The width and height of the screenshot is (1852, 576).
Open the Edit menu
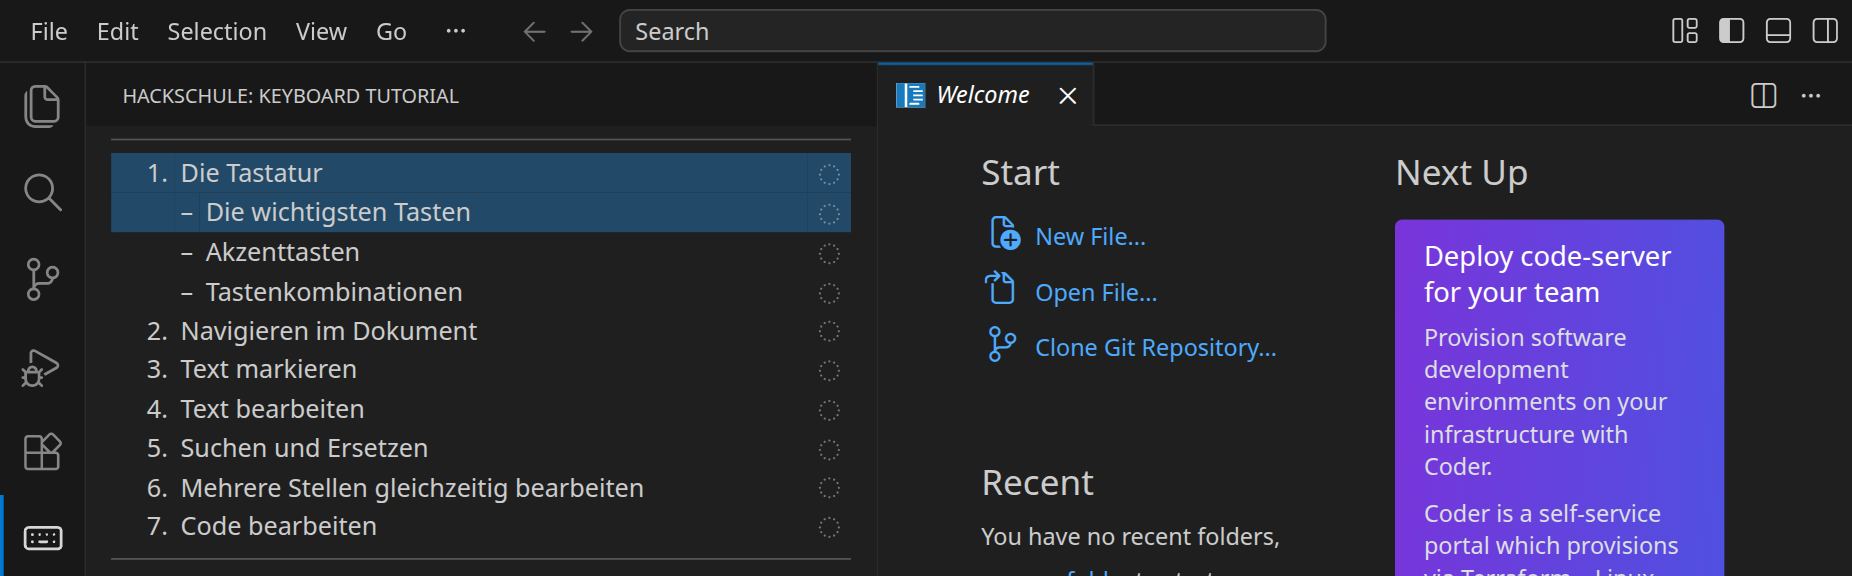click(x=117, y=32)
